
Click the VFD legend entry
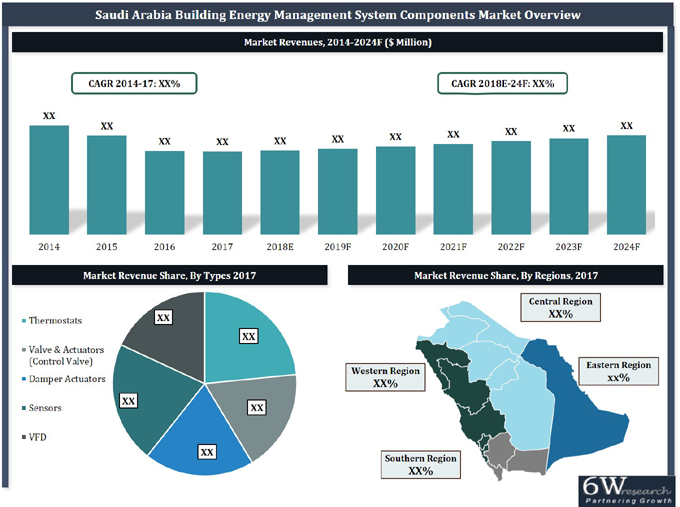34,437
